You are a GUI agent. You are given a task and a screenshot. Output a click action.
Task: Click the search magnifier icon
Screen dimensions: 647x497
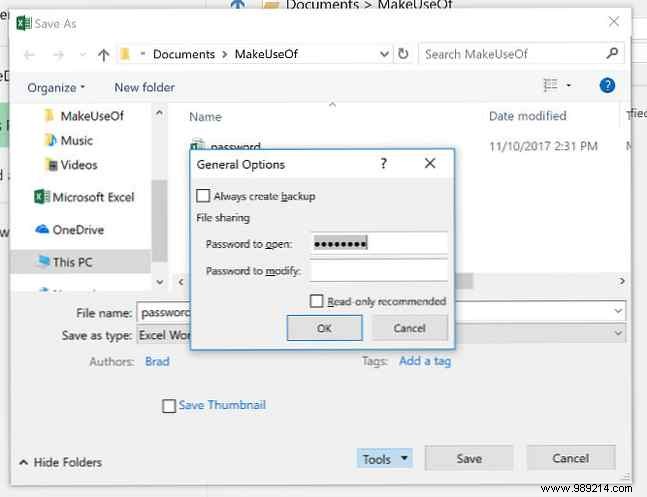click(x=612, y=53)
